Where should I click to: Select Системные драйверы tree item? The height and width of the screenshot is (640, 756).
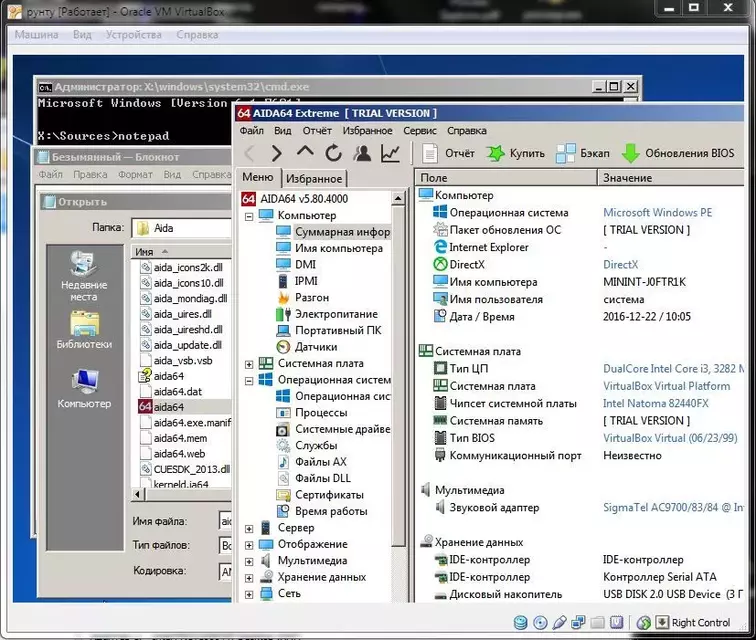(333, 429)
